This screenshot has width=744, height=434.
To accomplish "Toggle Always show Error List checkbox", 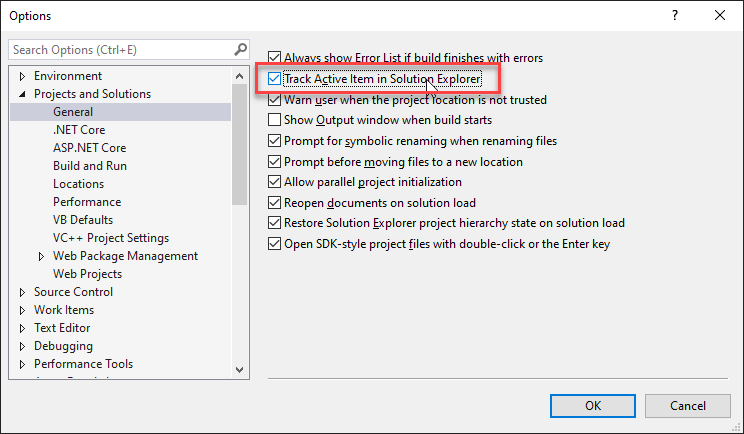I will [276, 58].
